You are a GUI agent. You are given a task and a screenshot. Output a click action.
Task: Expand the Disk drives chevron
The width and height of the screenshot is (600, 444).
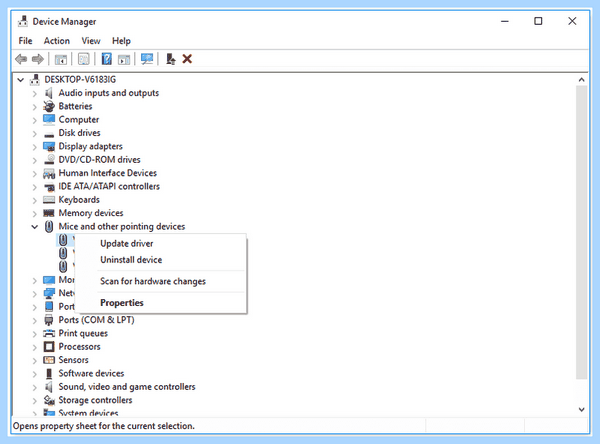coord(34,134)
